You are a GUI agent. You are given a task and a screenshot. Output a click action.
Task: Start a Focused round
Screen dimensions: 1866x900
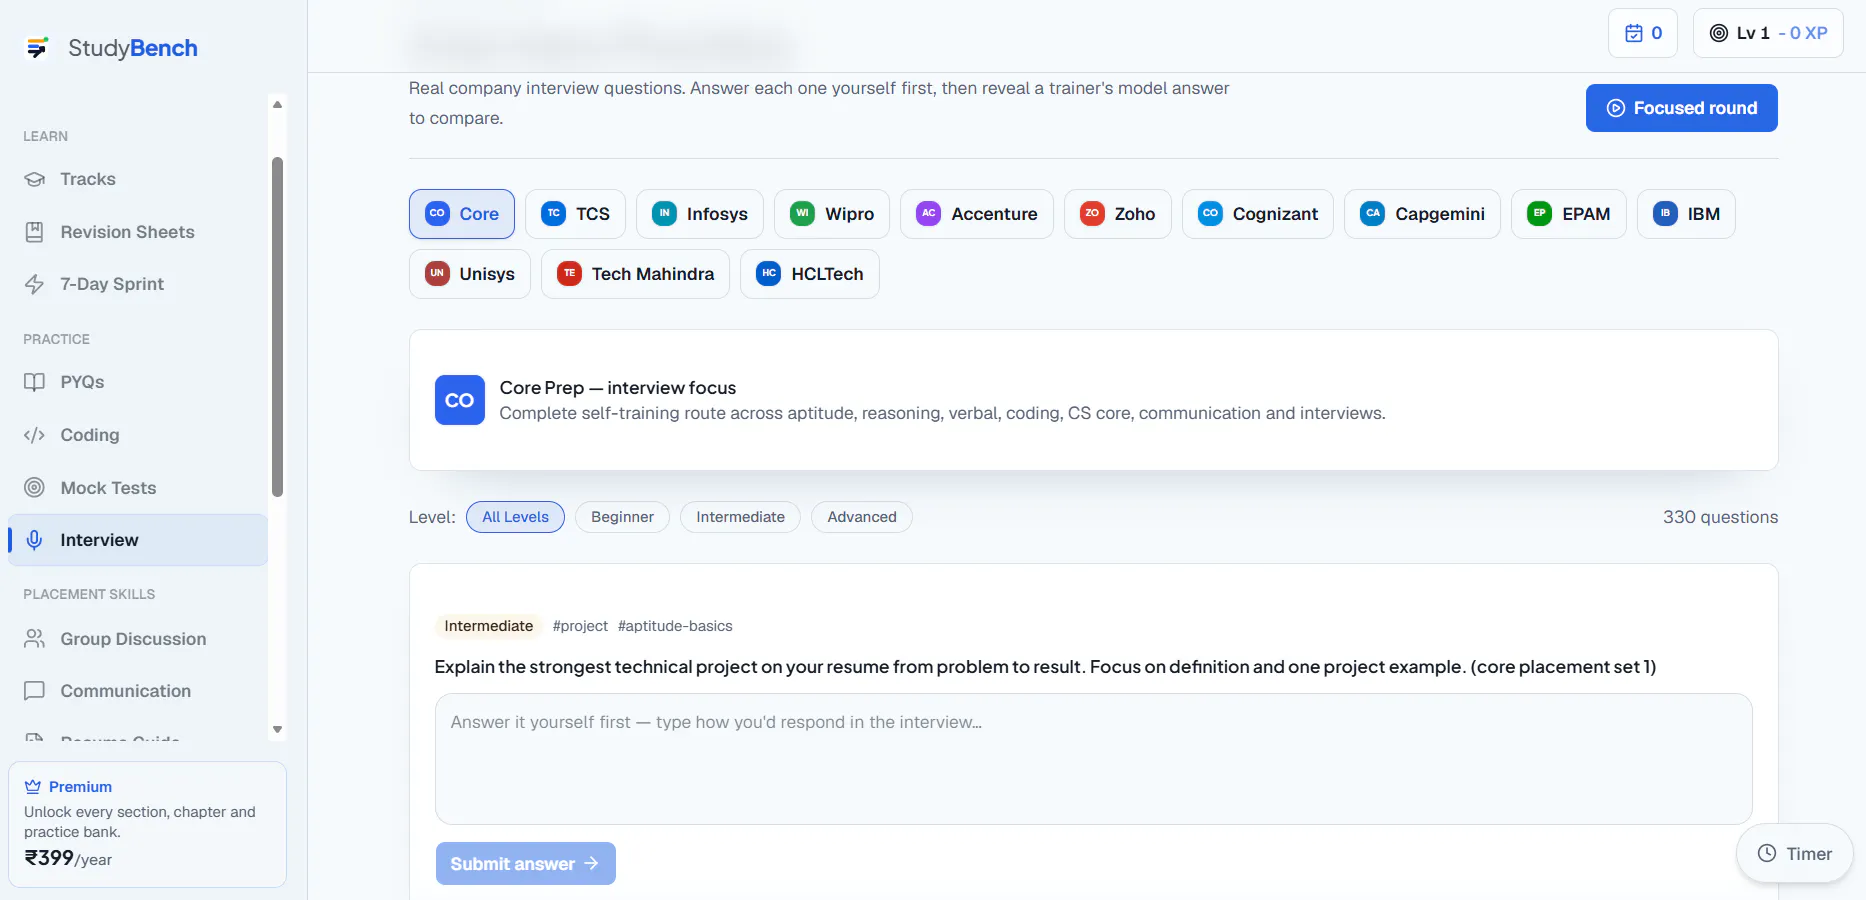click(1682, 108)
